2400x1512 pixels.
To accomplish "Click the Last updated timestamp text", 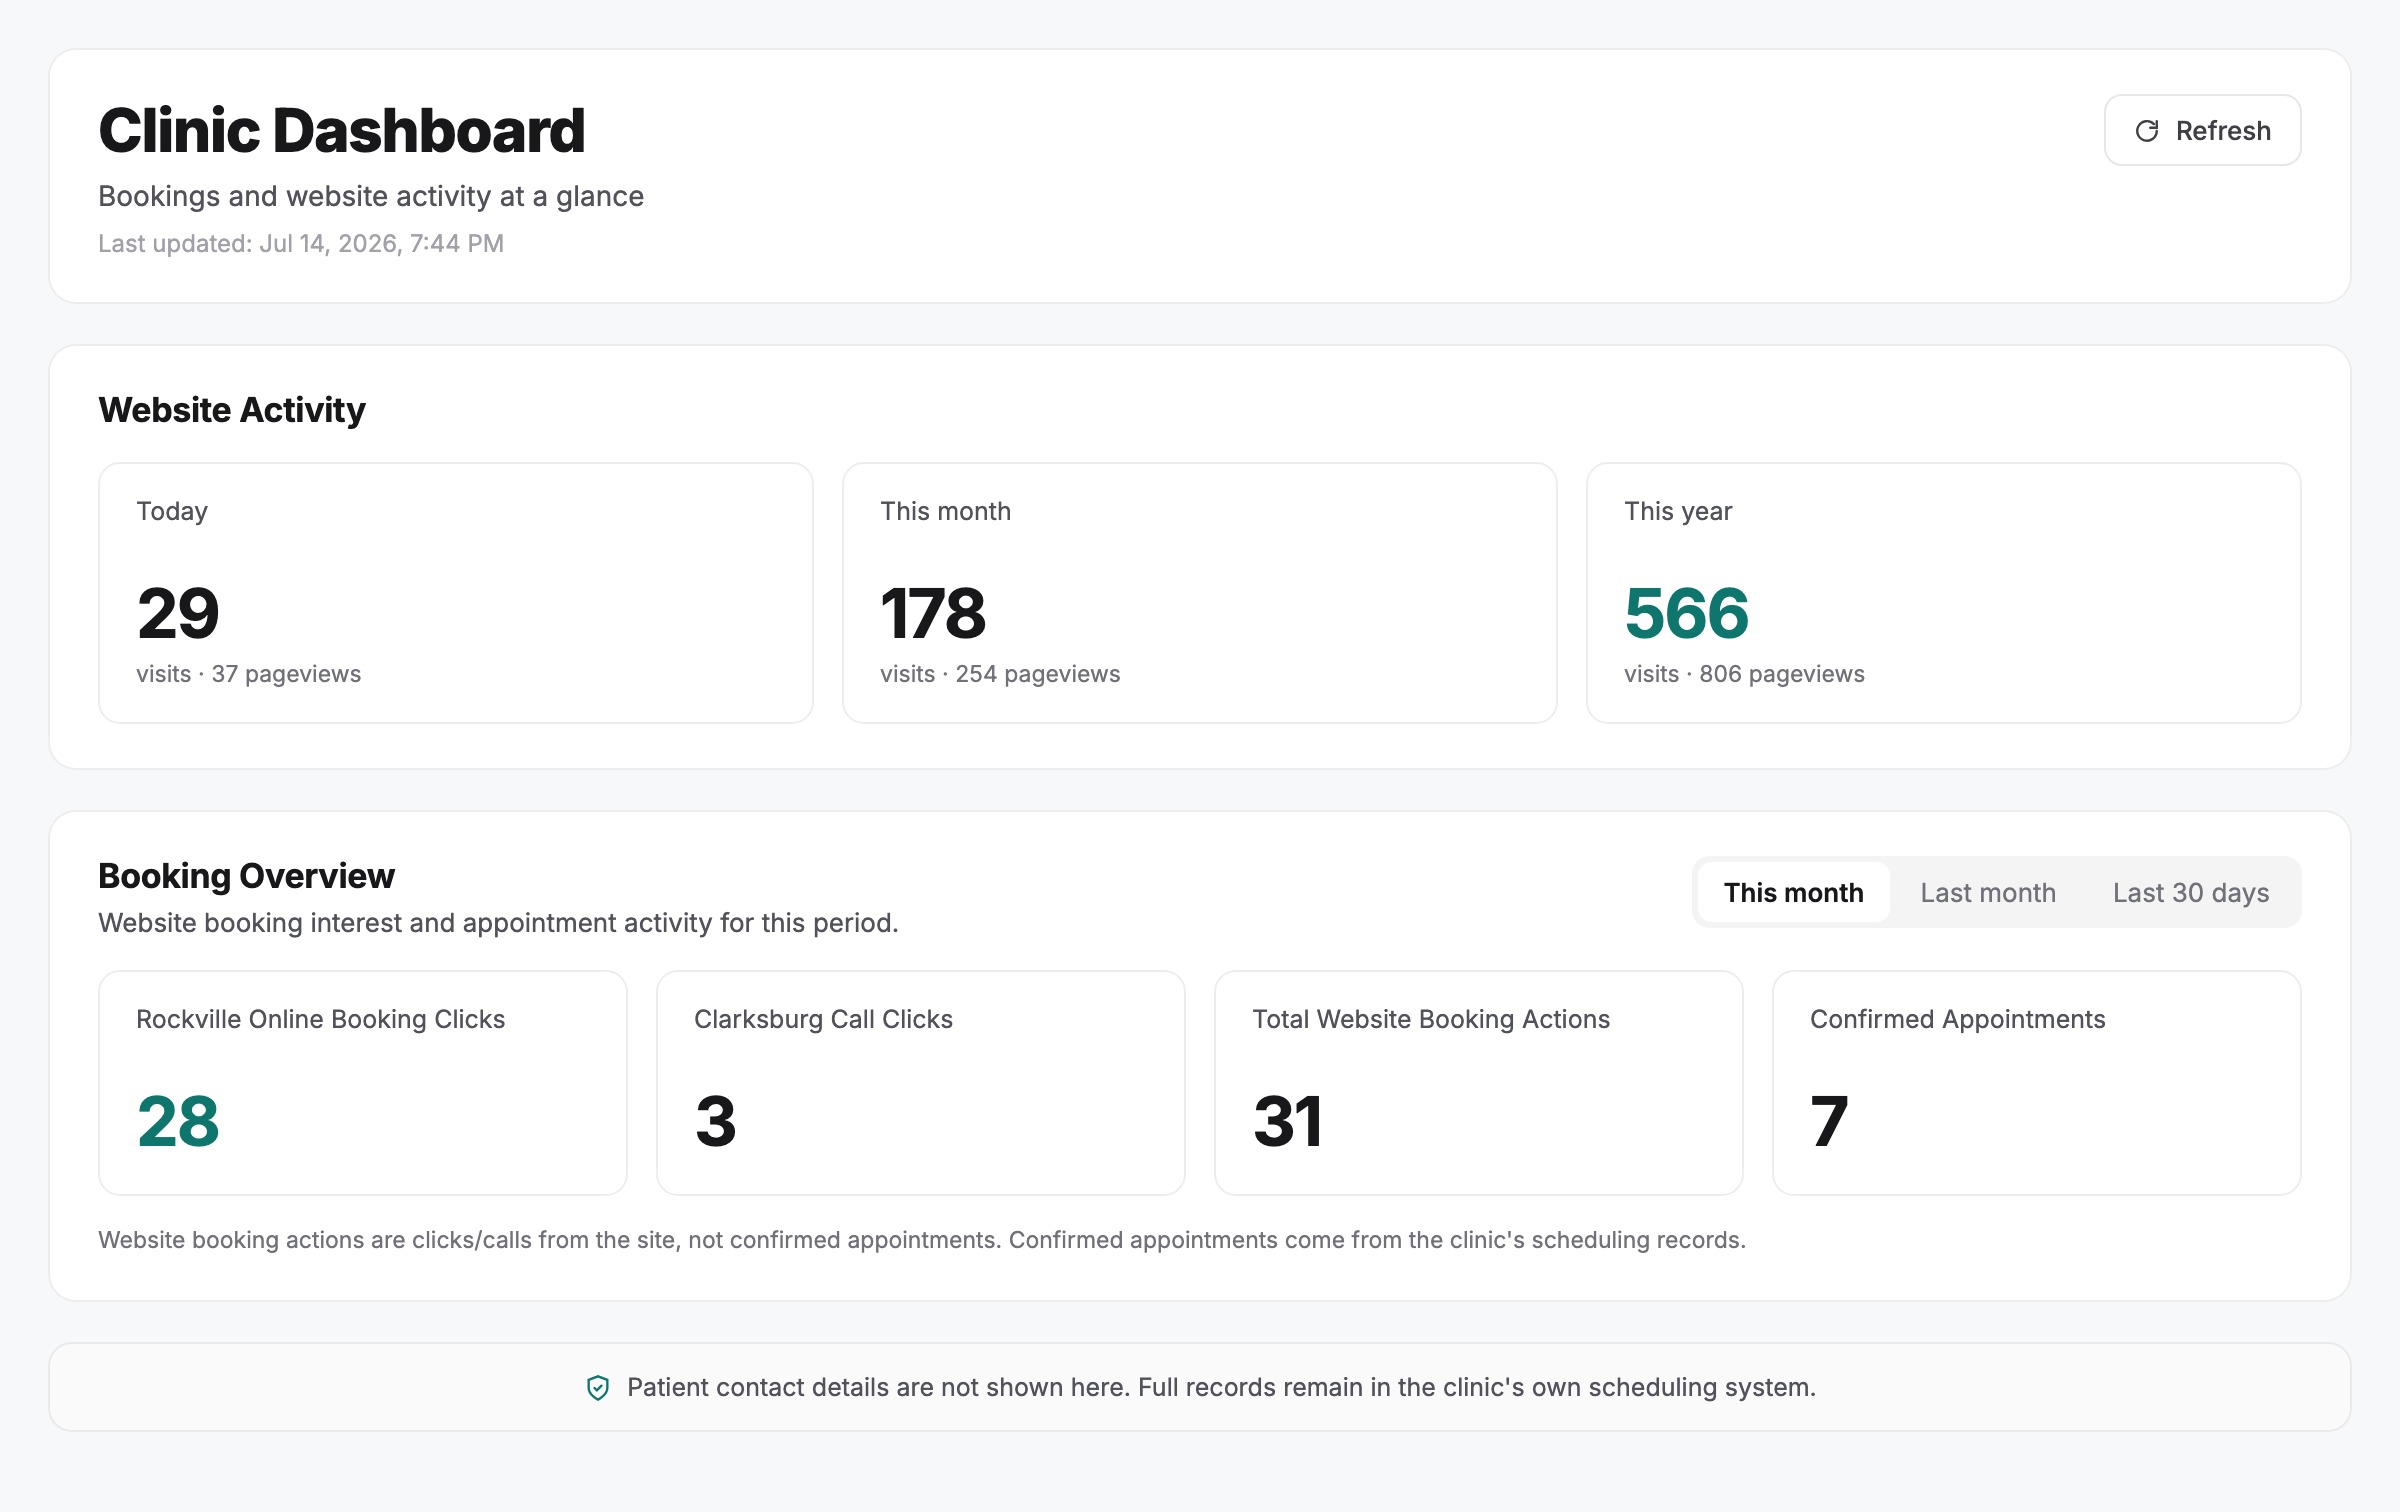I will pyautogui.click(x=301, y=243).
